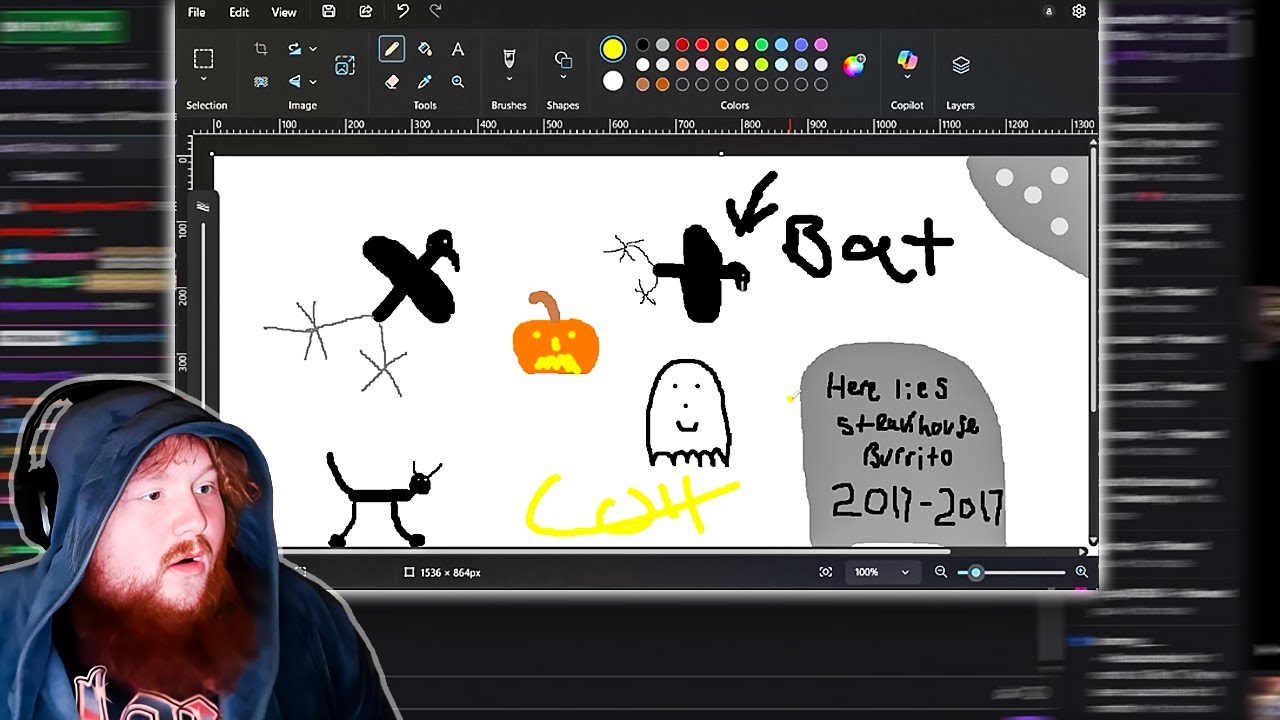Select the Fill bucket tool
Viewport: 1280px width, 720px height.
click(424, 49)
